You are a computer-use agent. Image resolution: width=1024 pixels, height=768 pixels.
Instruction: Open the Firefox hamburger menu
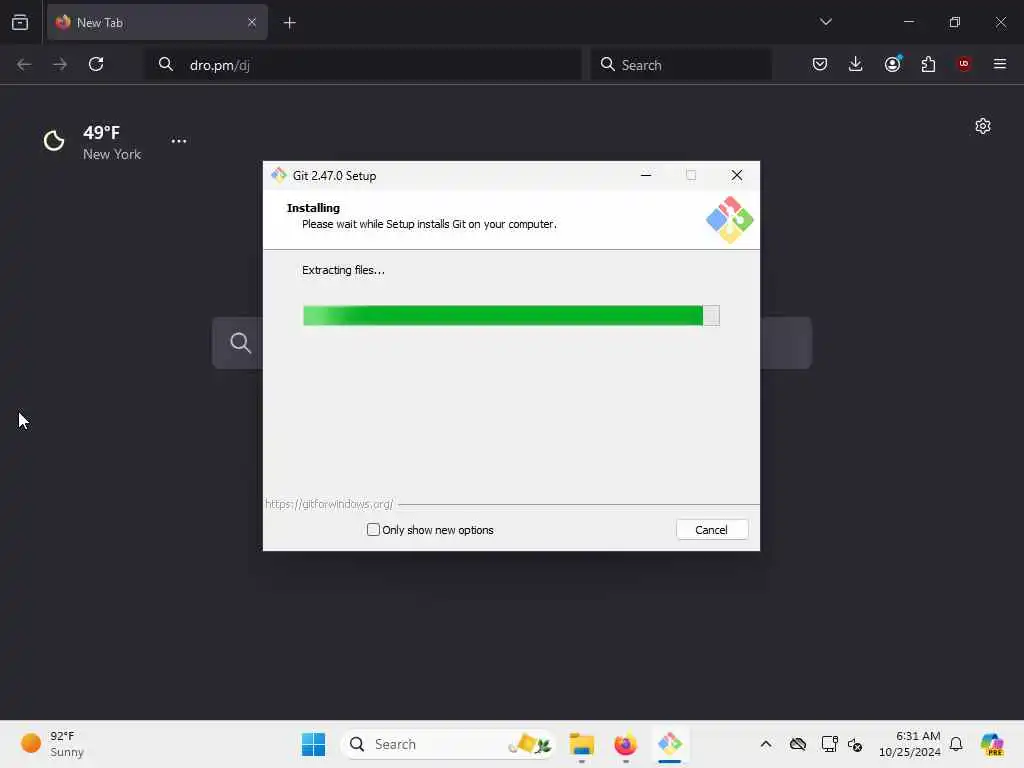tap(1000, 64)
